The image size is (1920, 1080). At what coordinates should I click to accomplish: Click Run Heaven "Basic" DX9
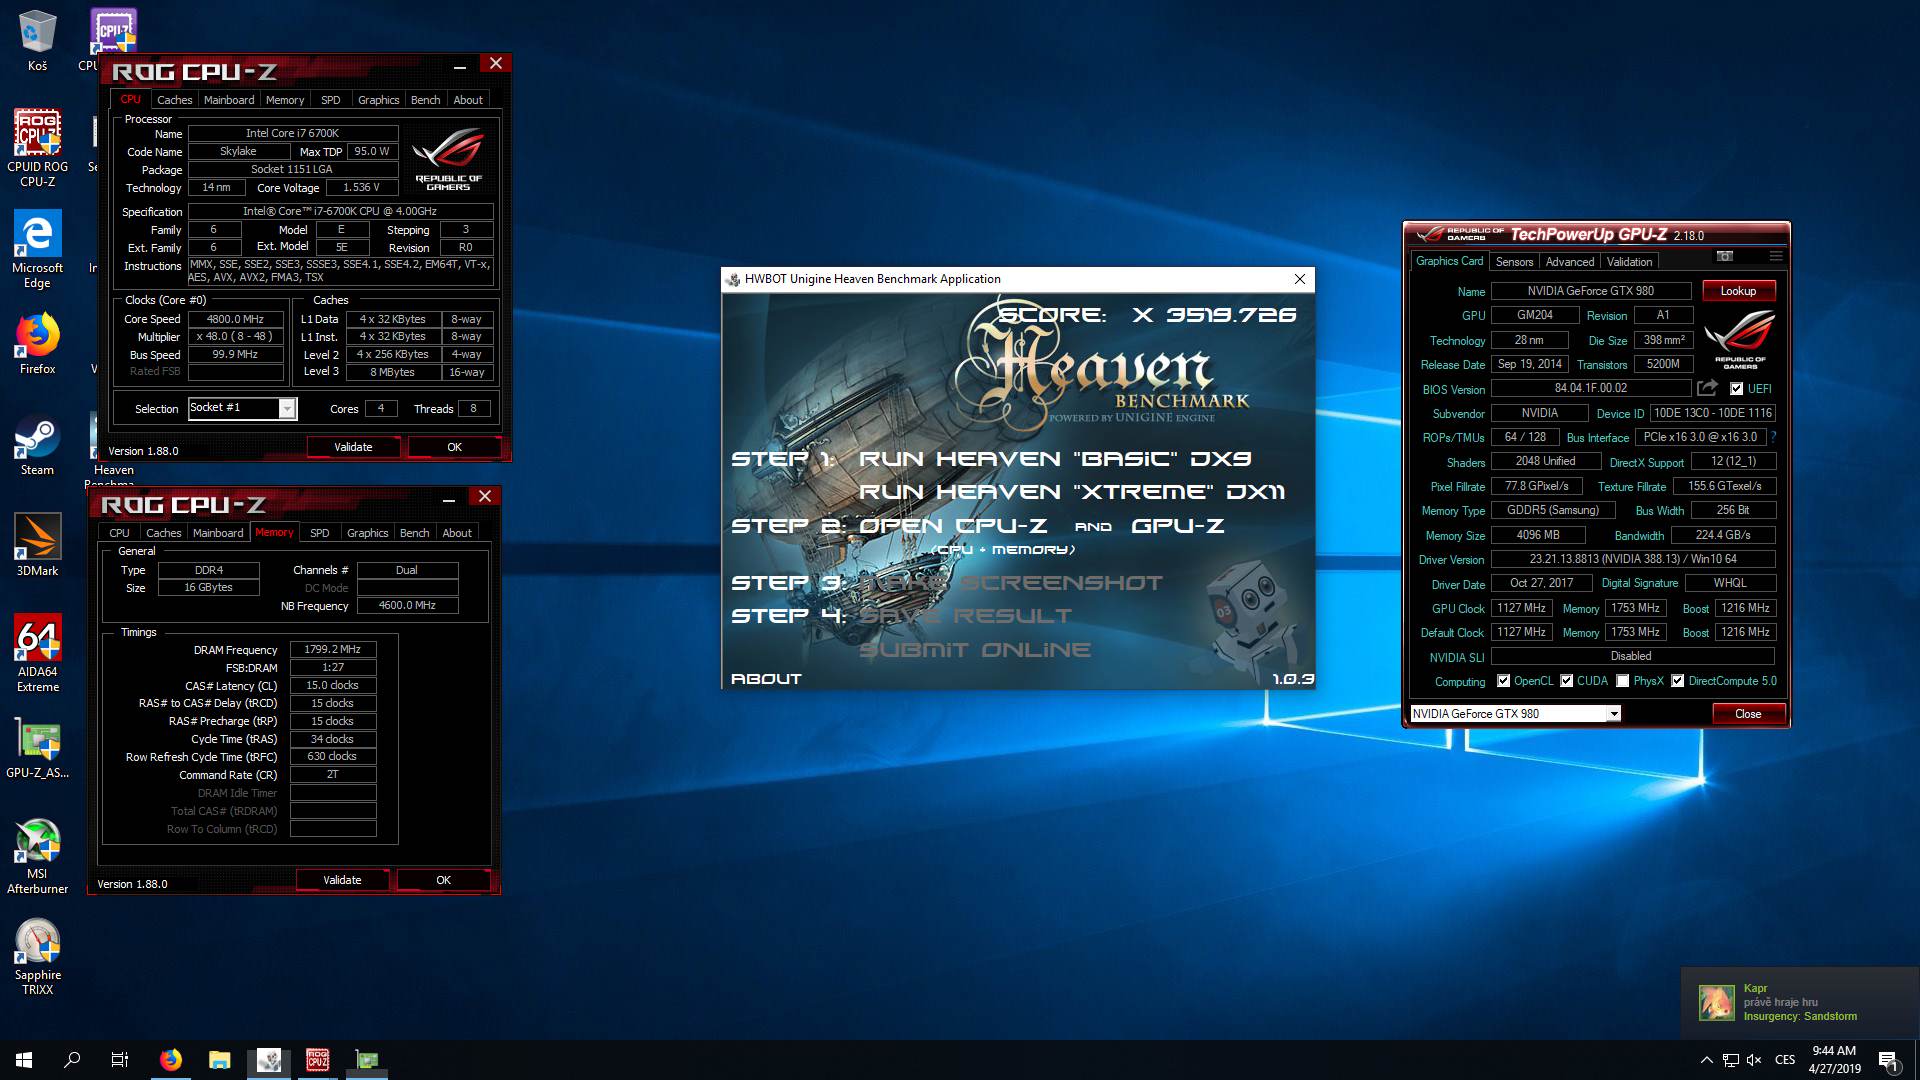(1055, 459)
